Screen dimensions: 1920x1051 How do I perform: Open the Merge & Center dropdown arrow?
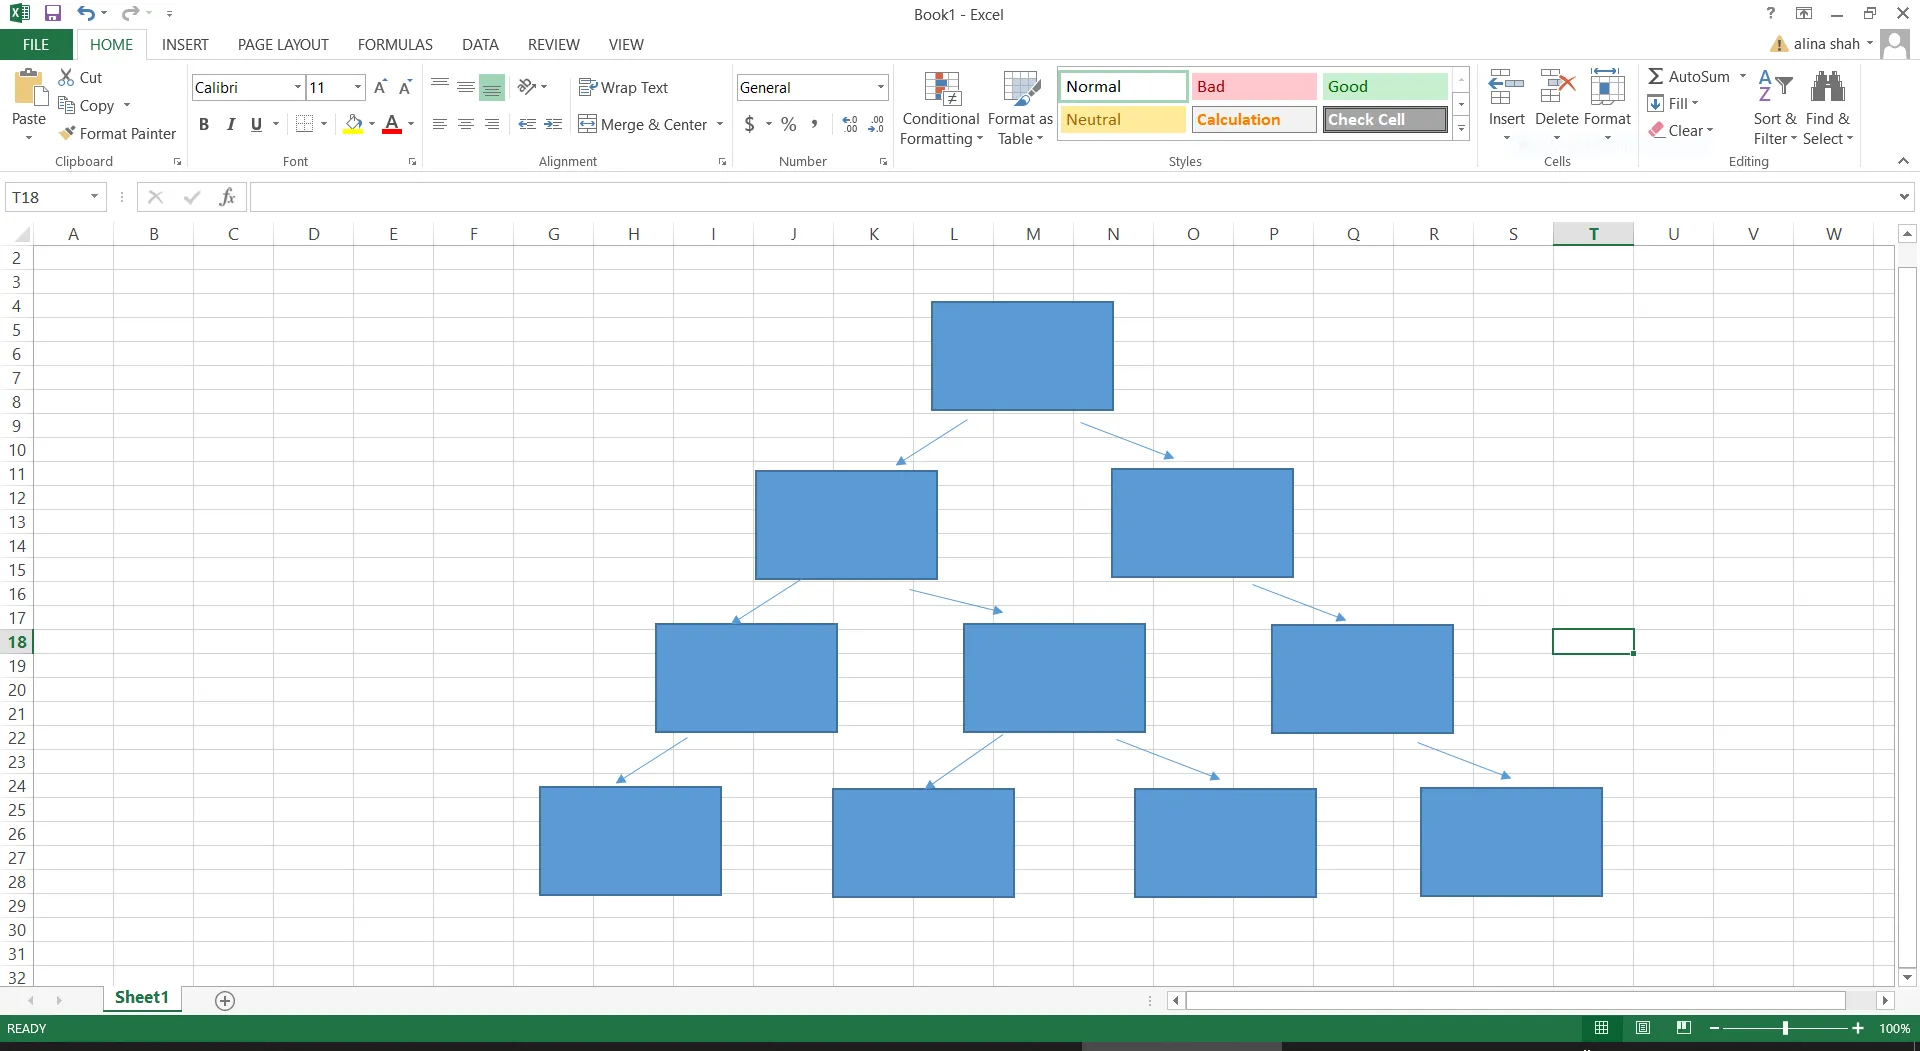720,124
